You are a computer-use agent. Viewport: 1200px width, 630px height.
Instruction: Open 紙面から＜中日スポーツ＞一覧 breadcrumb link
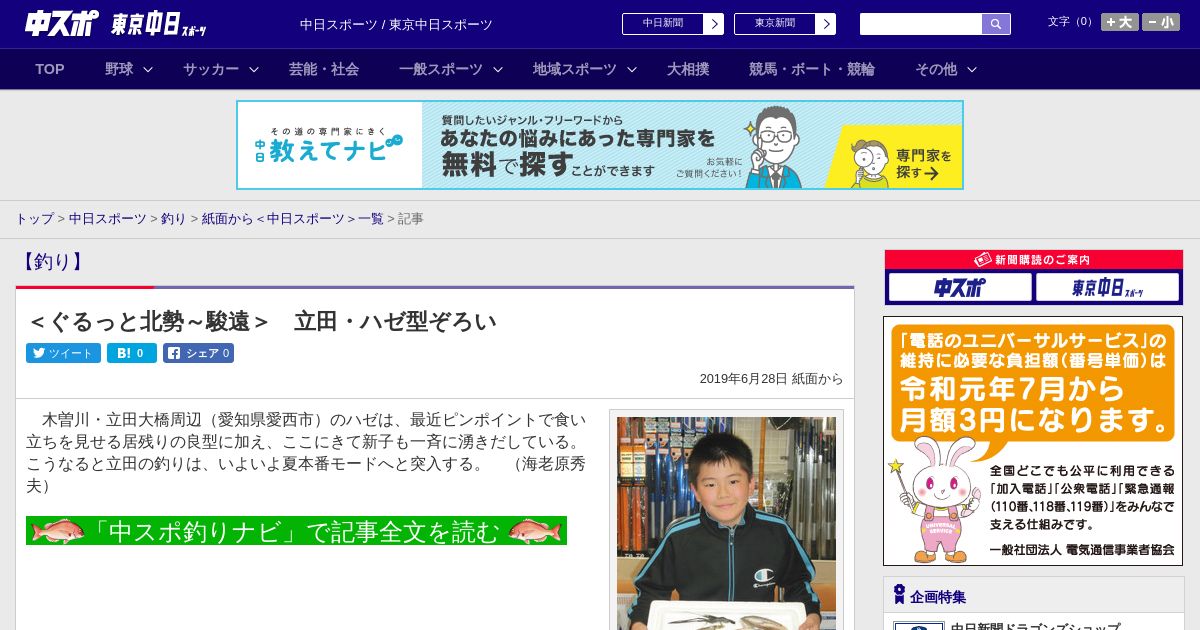pos(293,218)
